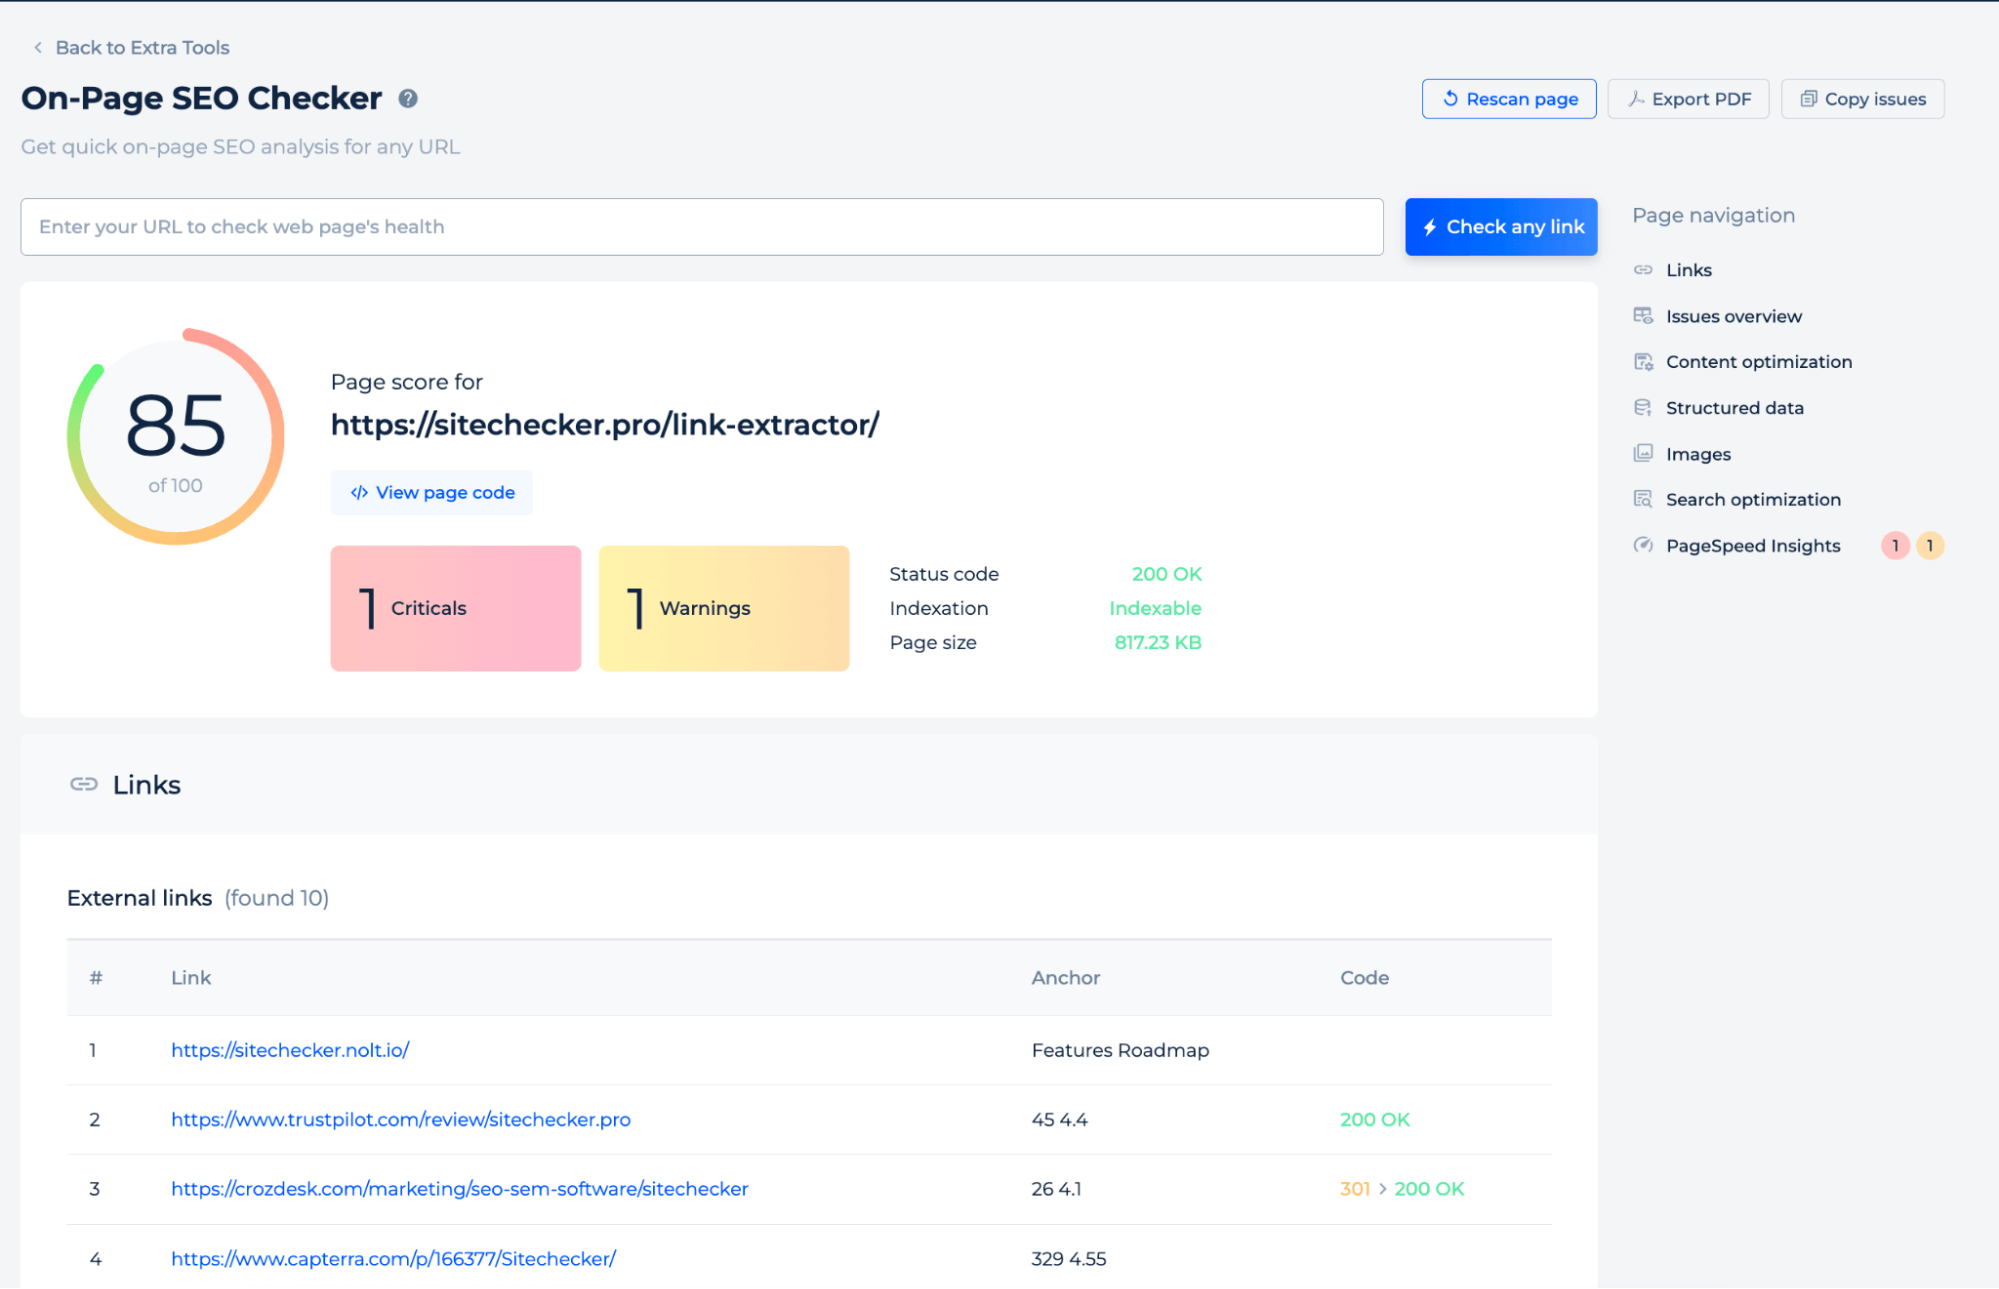Click the PDF icon on Export PDF
Screen dimensions: 1999x1289
[x=1636, y=98]
